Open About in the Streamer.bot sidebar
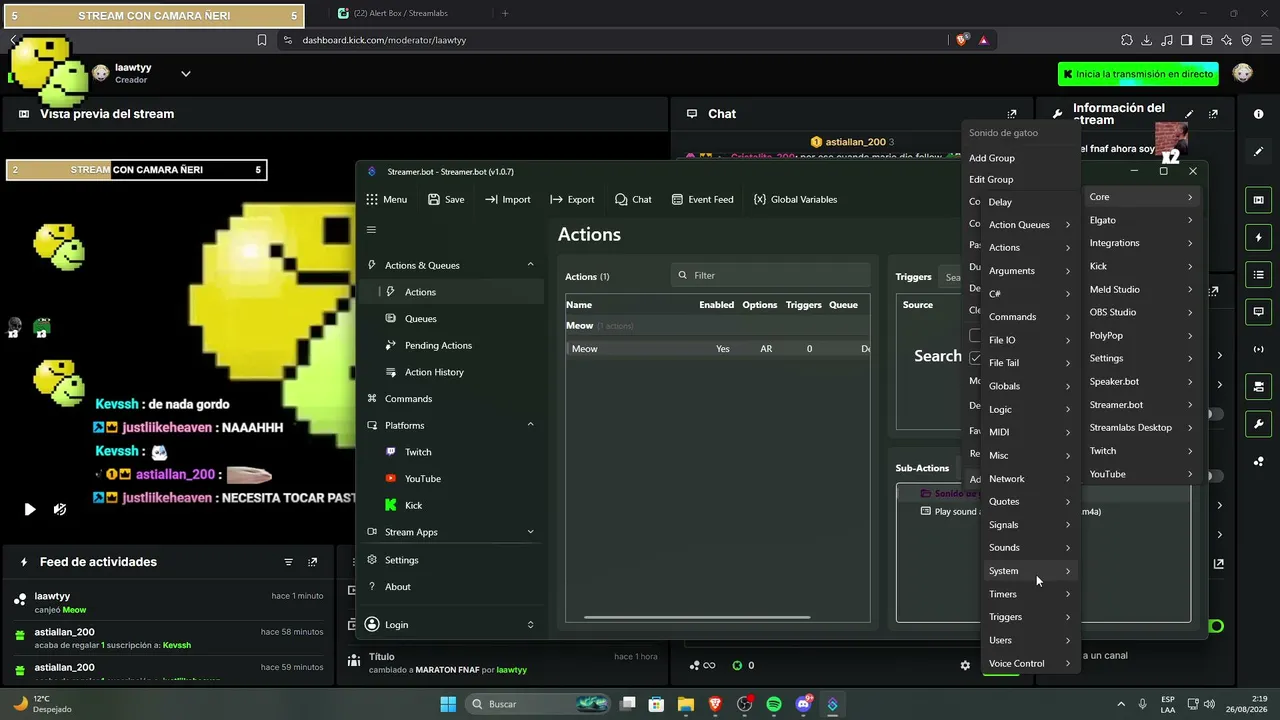Image resolution: width=1280 pixels, height=720 pixels. point(451,587)
